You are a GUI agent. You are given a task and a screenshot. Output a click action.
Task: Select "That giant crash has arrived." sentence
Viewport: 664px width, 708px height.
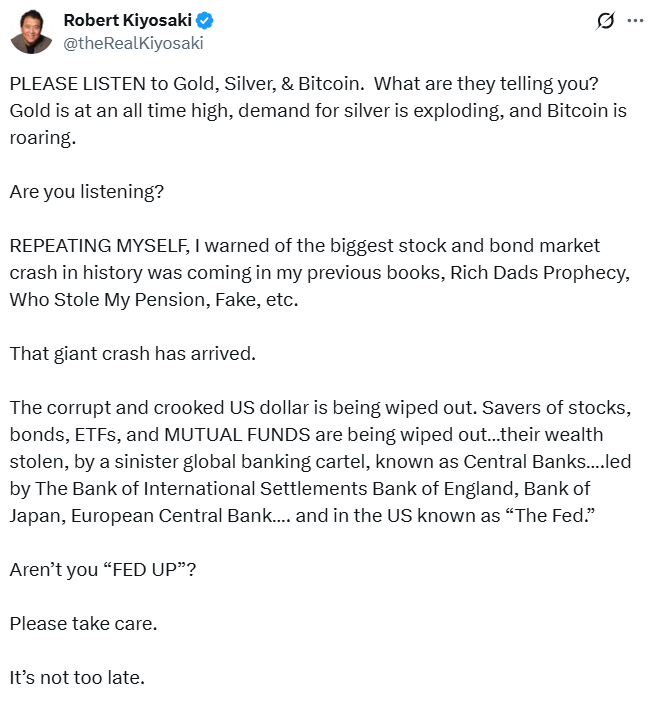coord(133,354)
